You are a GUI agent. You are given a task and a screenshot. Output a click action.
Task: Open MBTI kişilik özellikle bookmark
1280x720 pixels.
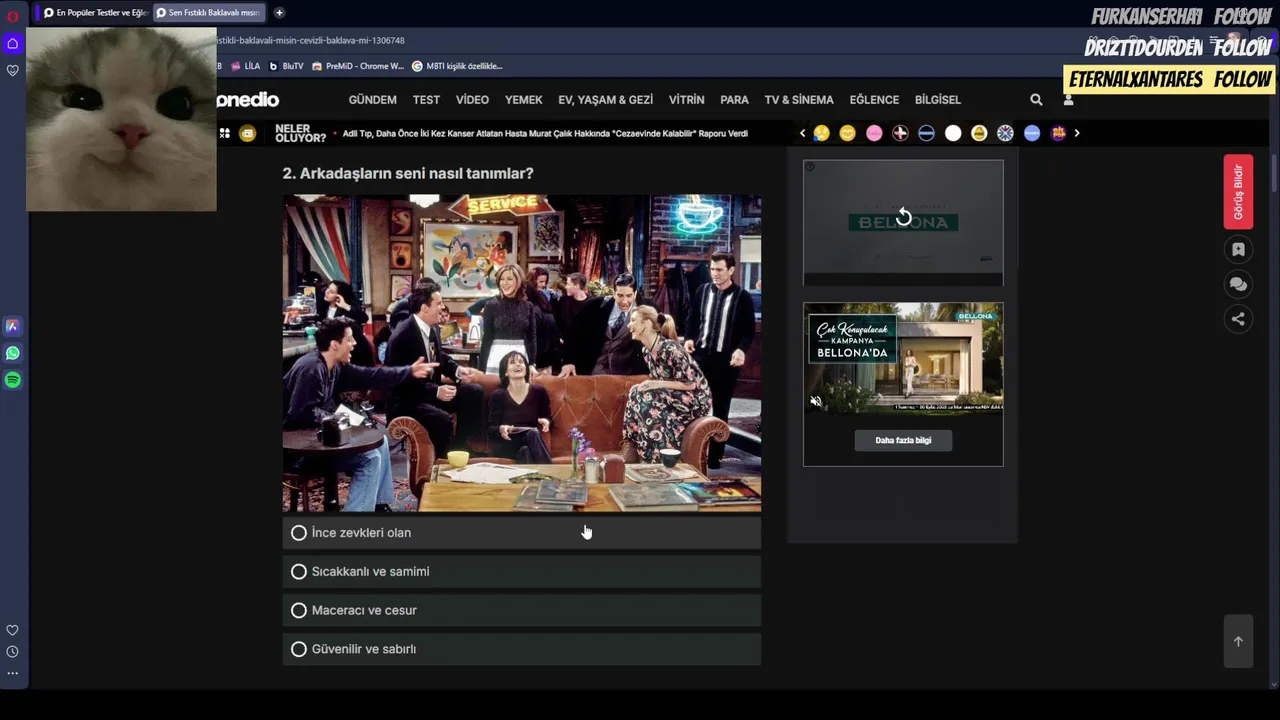pyautogui.click(x=457, y=66)
